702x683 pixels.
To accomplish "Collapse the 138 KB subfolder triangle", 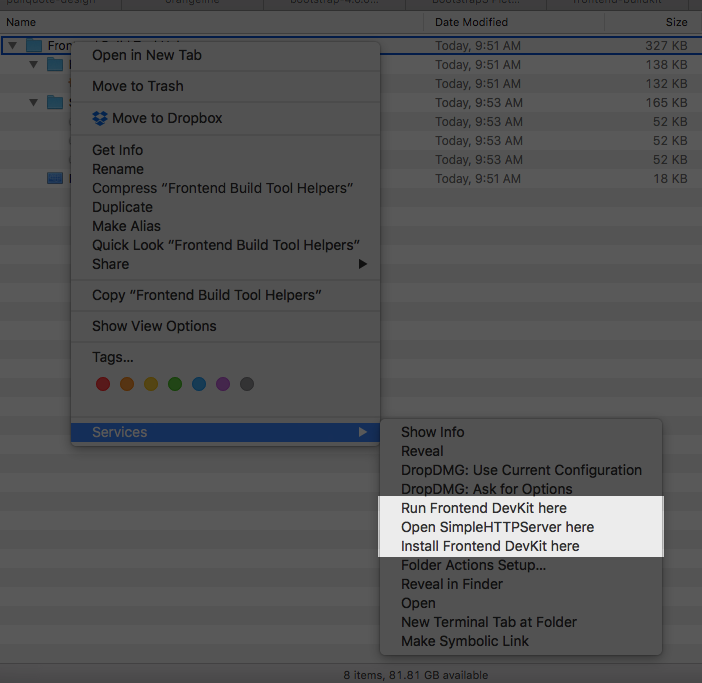I will [34, 65].
